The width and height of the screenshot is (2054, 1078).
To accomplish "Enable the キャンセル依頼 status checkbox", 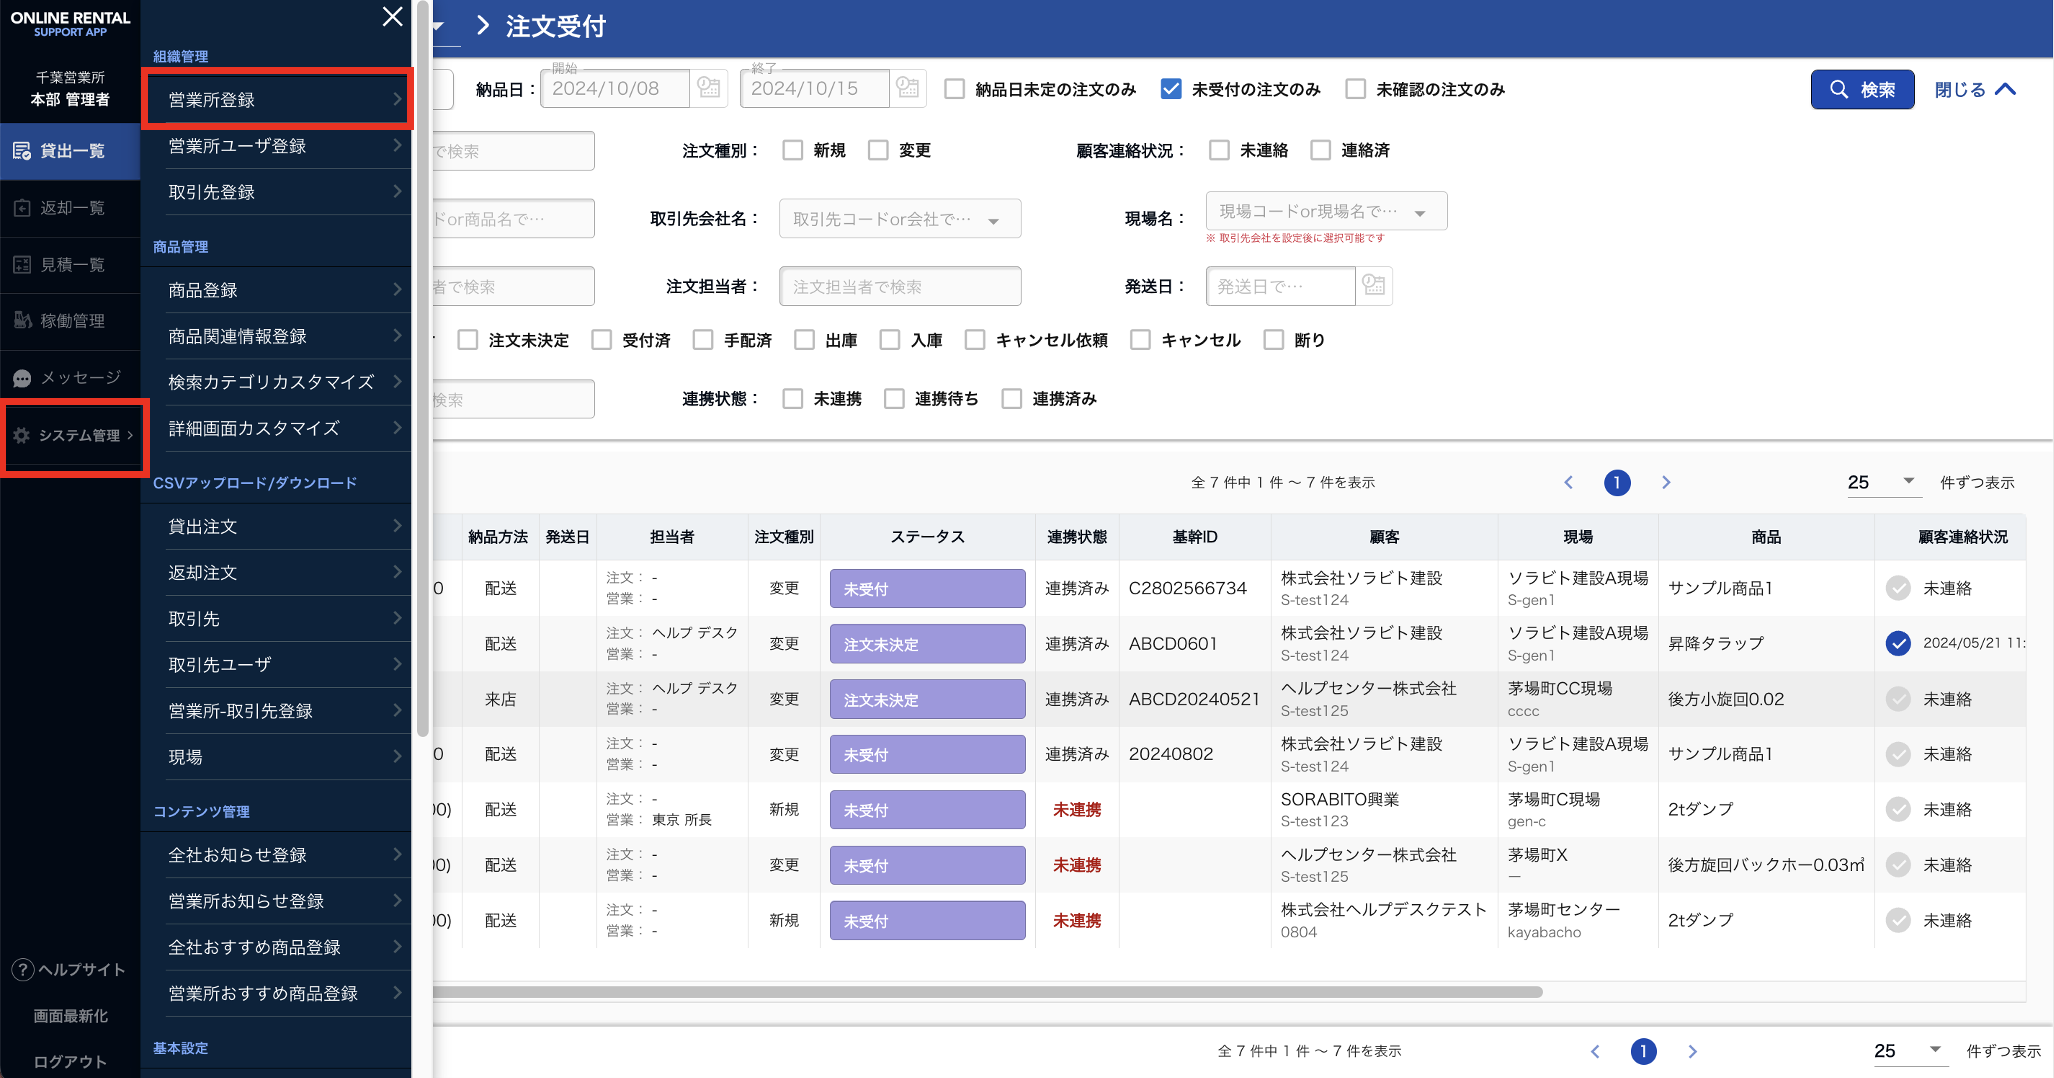I will tap(975, 340).
